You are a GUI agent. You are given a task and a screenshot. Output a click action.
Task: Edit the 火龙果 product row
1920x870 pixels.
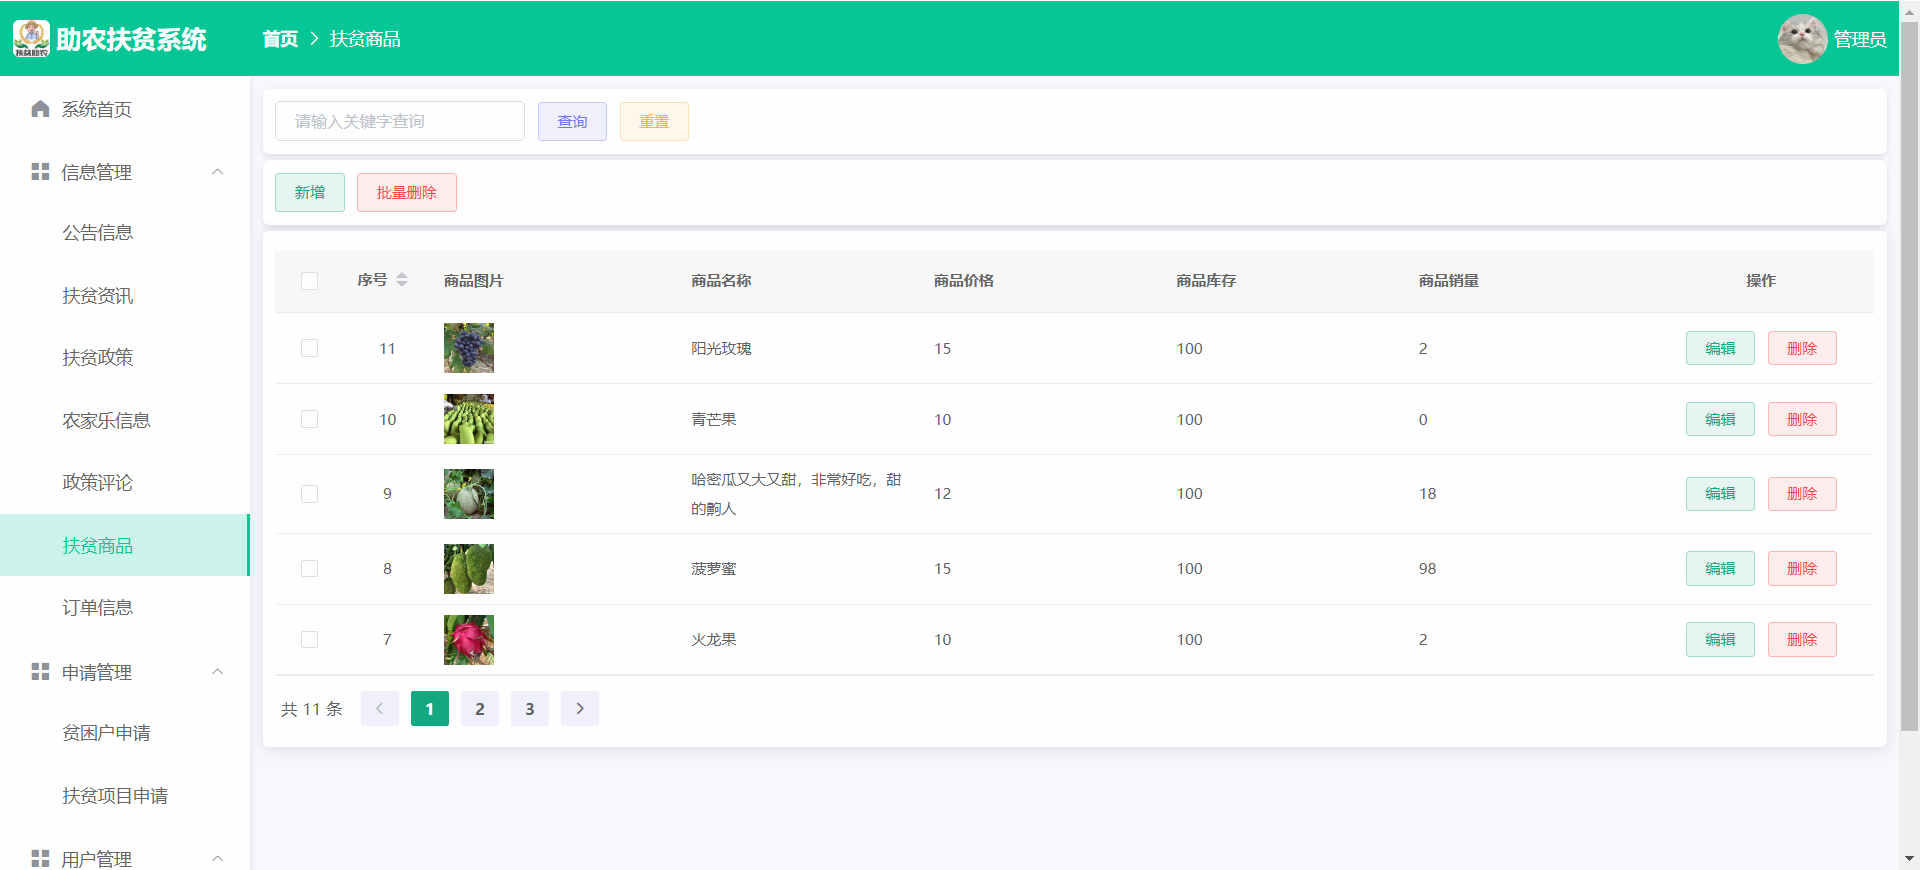[1720, 640]
